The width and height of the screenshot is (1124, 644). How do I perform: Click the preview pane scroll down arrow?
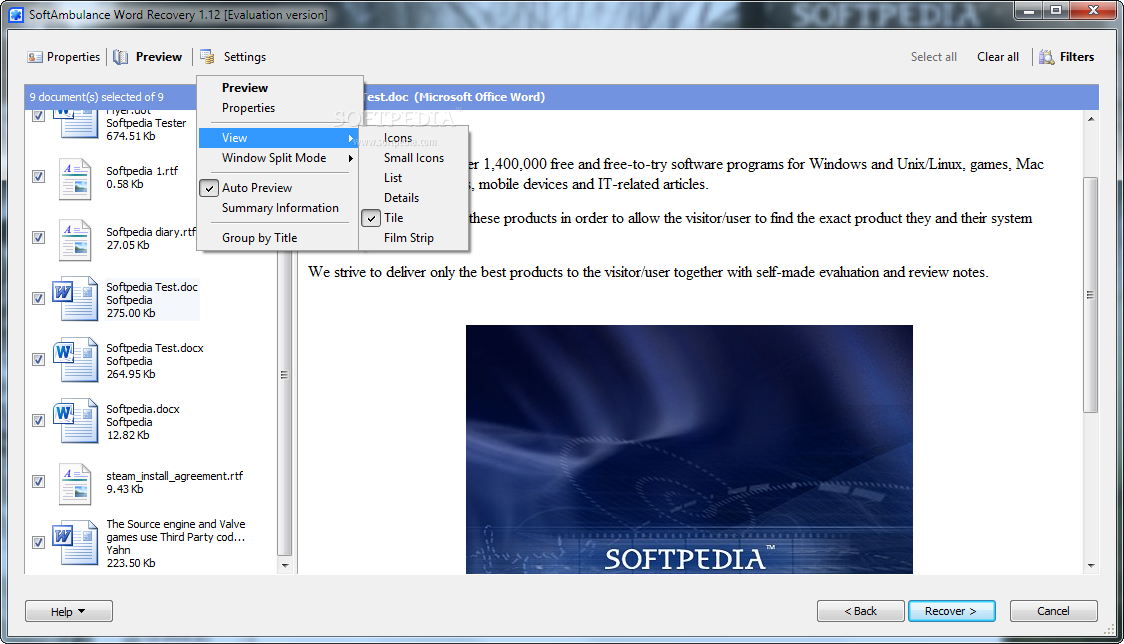(1090, 565)
